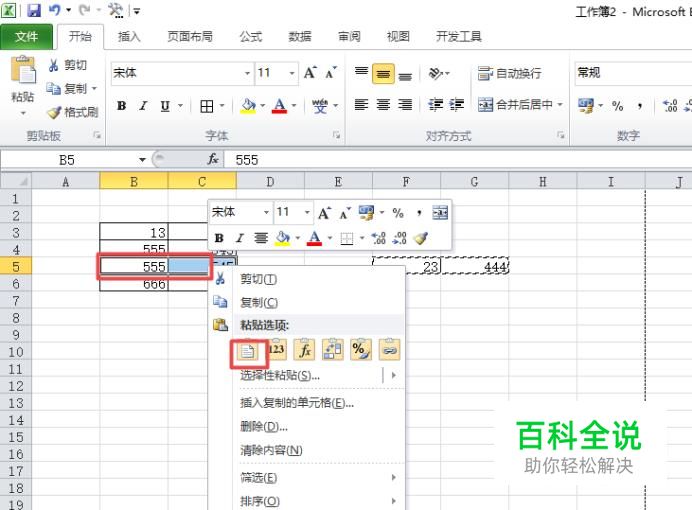Click the orientation text rotate icon
This screenshot has width=692, height=510.
(x=436, y=73)
